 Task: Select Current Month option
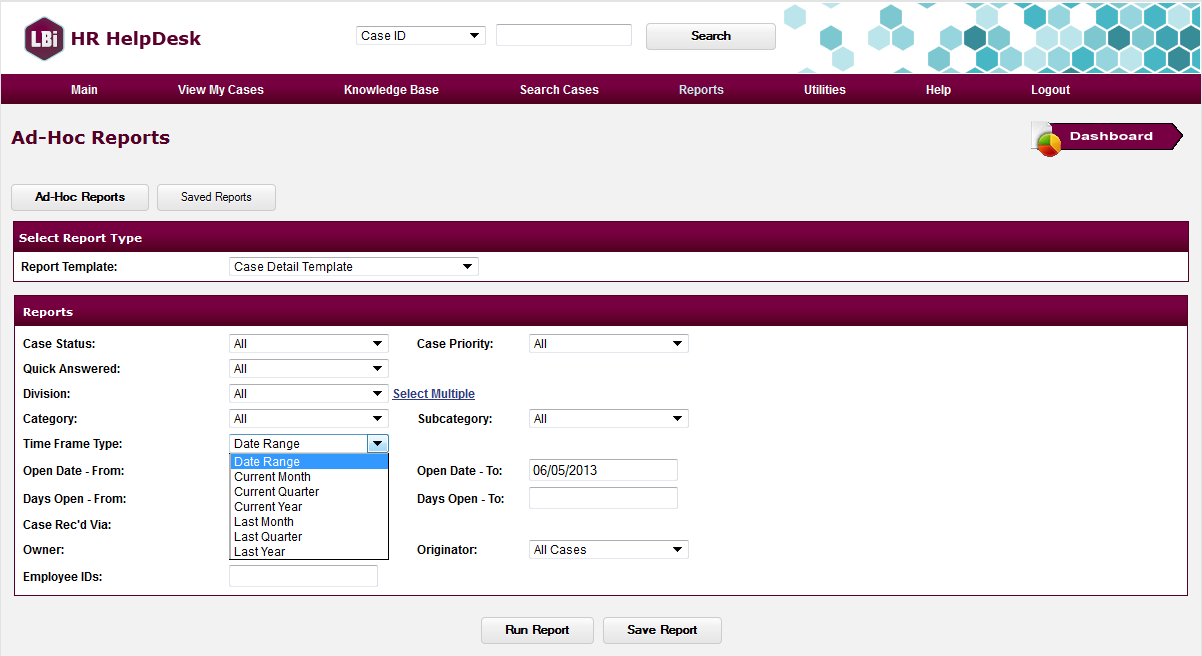[x=309, y=477]
